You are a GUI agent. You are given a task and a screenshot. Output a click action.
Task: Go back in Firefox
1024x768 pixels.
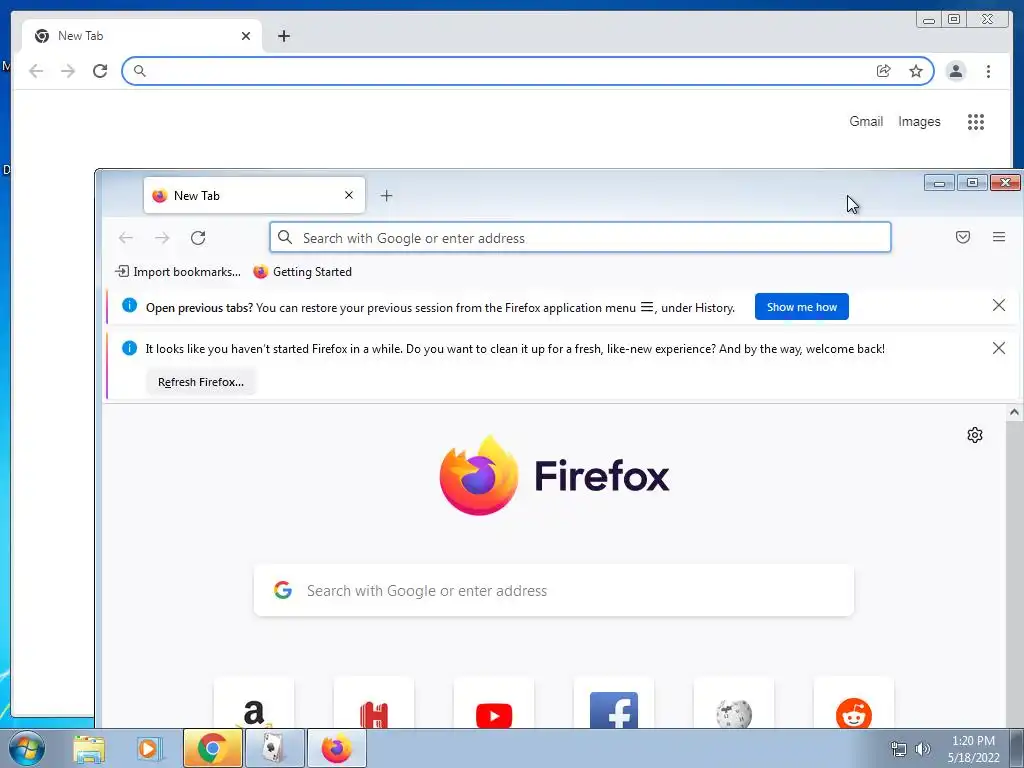tap(126, 238)
